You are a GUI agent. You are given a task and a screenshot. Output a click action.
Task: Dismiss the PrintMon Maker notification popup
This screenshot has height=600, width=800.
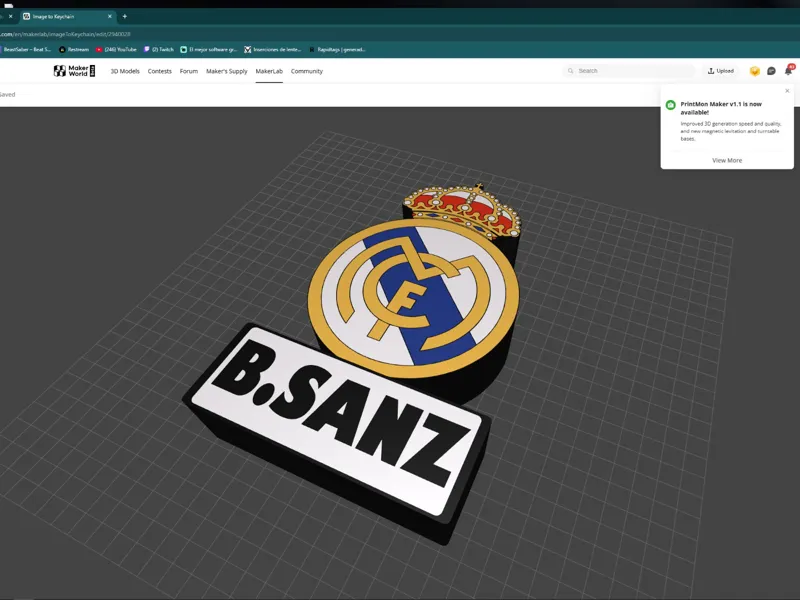click(787, 91)
